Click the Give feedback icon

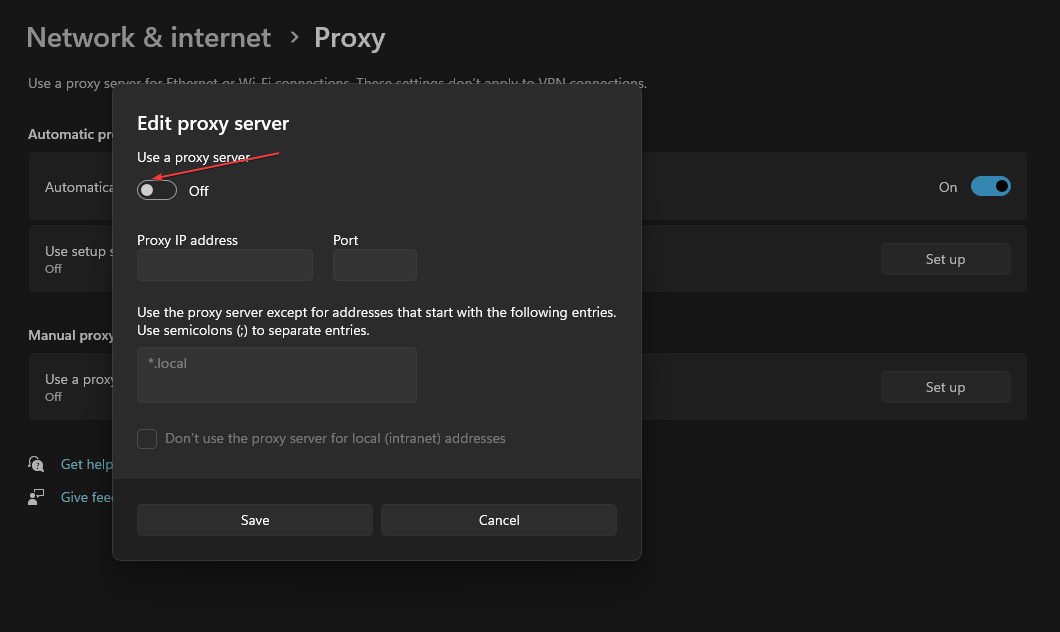tap(37, 497)
